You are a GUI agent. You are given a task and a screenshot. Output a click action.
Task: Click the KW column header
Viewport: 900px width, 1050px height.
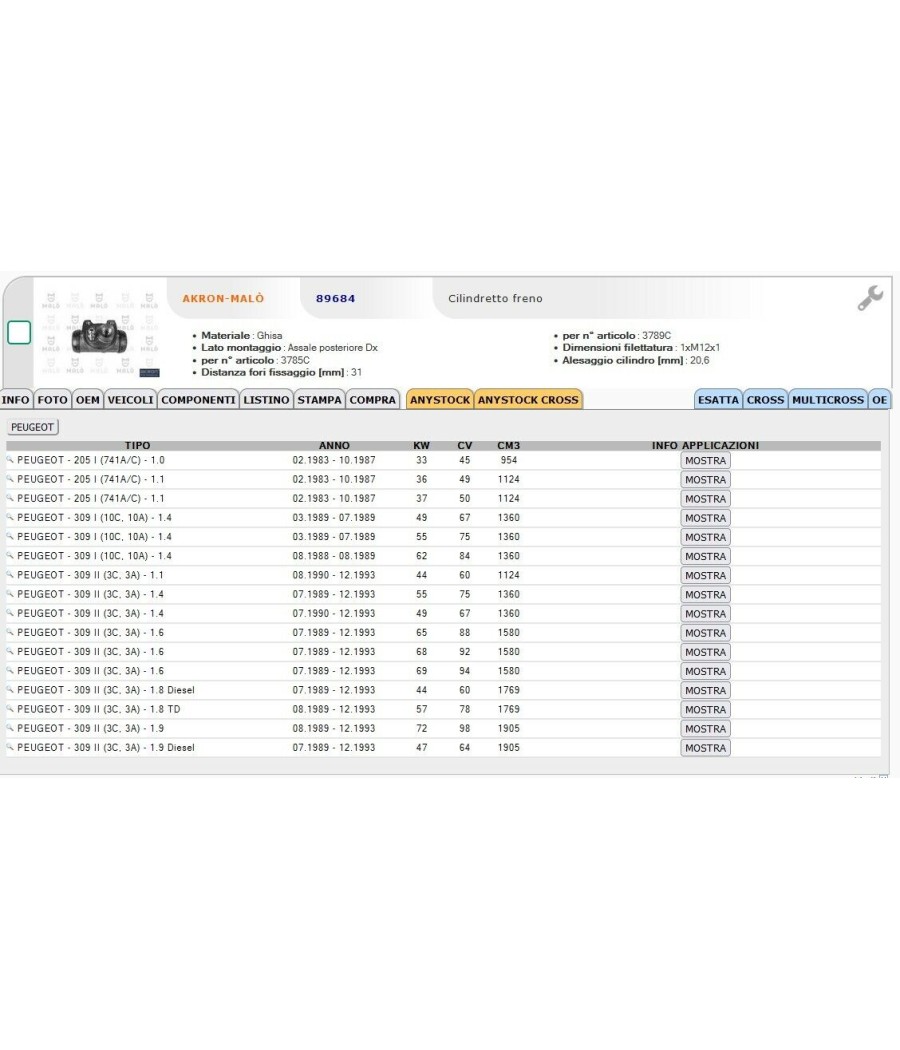pos(421,445)
